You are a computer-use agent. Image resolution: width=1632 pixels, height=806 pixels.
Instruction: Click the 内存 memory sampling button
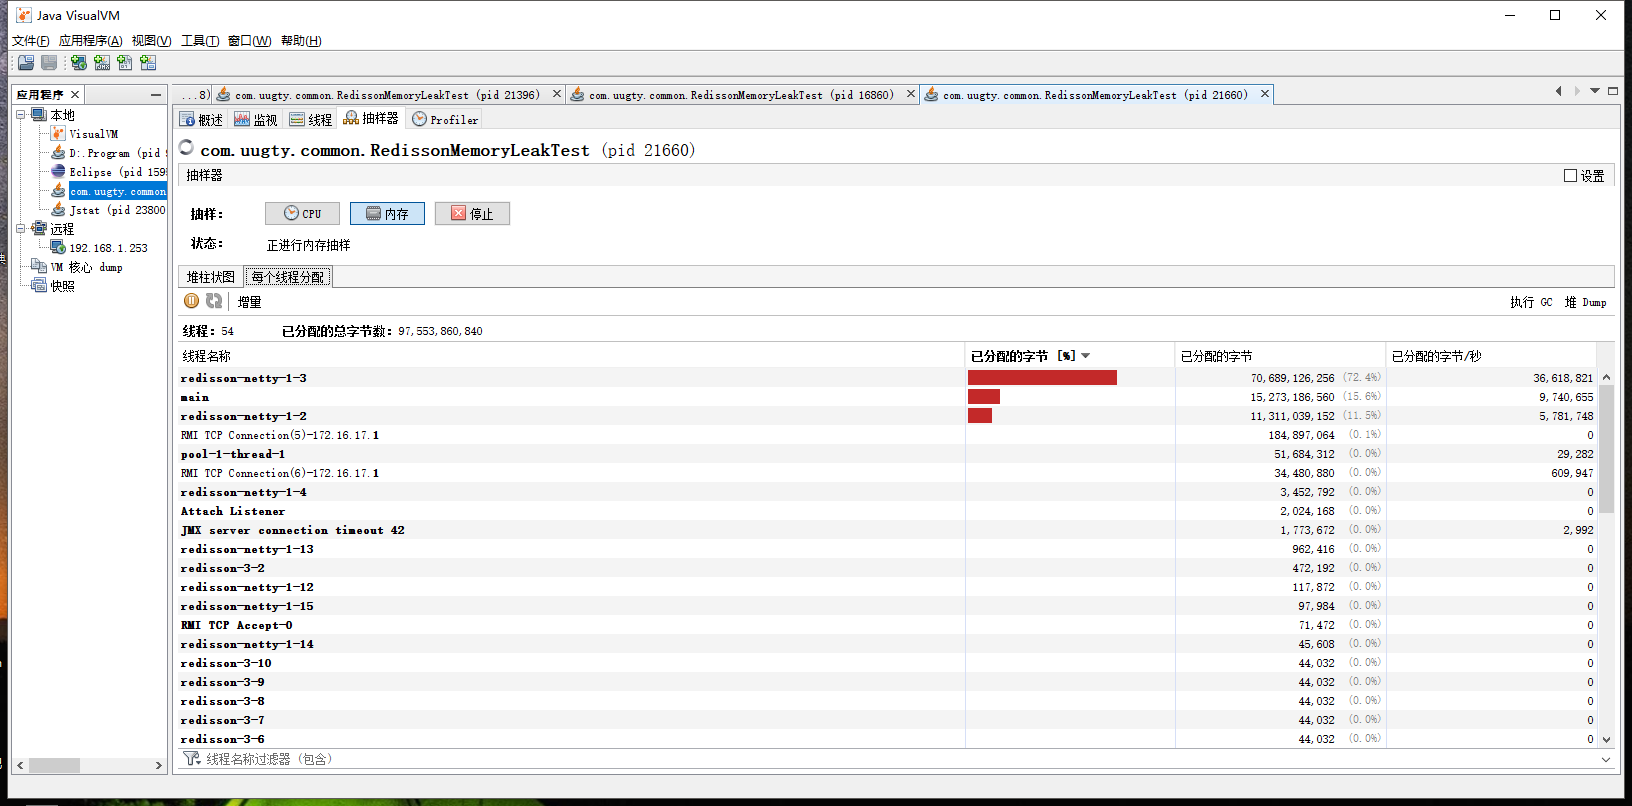click(x=387, y=213)
